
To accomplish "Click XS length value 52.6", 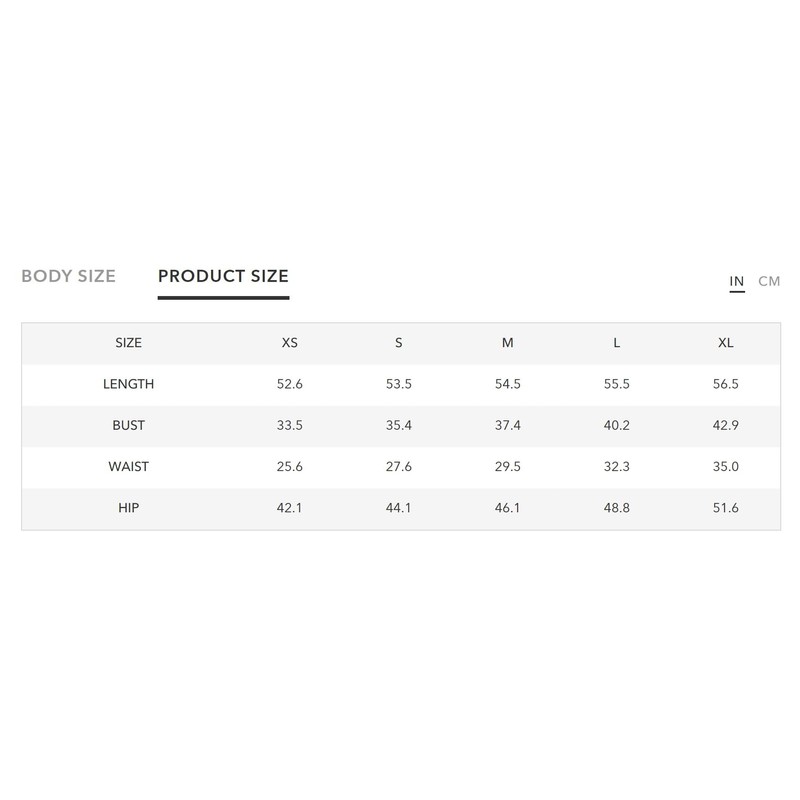I will (289, 384).
